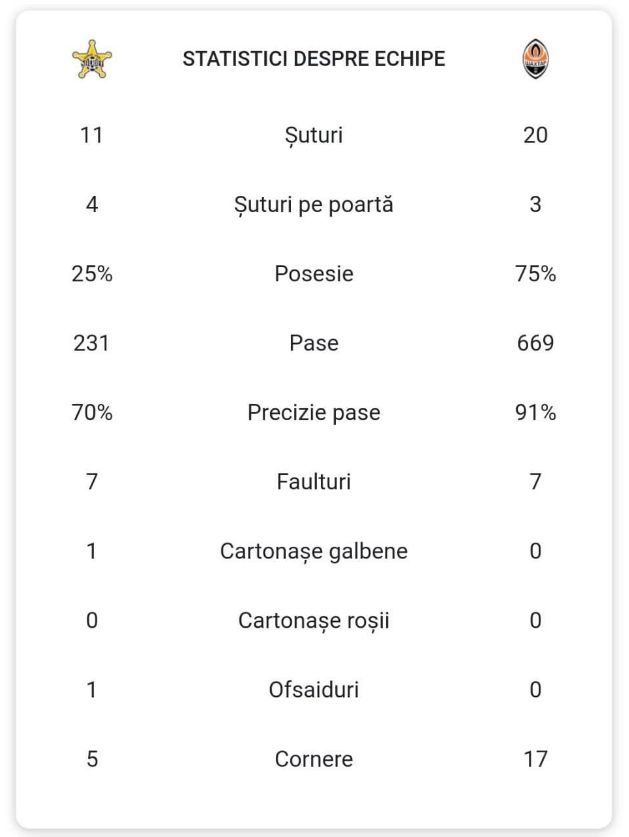Click the orange and black shield team logo
This screenshot has width=629, height=837.
click(535, 60)
